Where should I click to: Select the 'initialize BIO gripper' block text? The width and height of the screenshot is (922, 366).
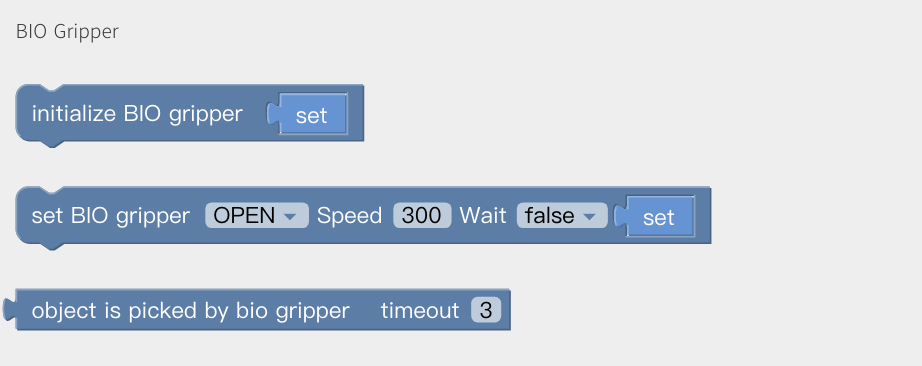coord(136,114)
